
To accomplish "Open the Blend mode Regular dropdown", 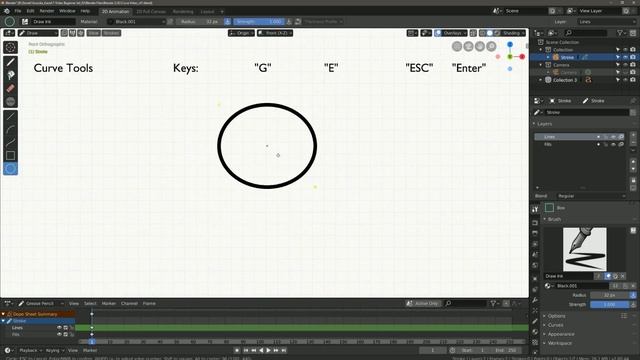I will pyautogui.click(x=591, y=196).
